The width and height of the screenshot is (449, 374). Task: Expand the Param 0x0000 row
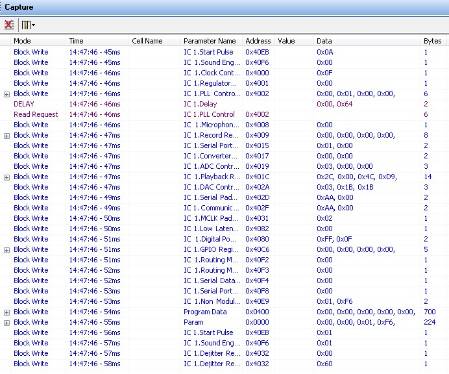tap(7, 323)
